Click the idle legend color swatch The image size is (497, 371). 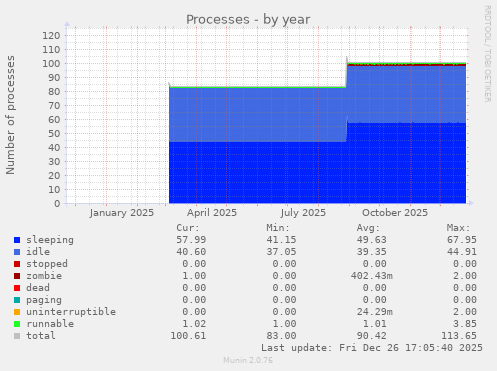pos(17,252)
